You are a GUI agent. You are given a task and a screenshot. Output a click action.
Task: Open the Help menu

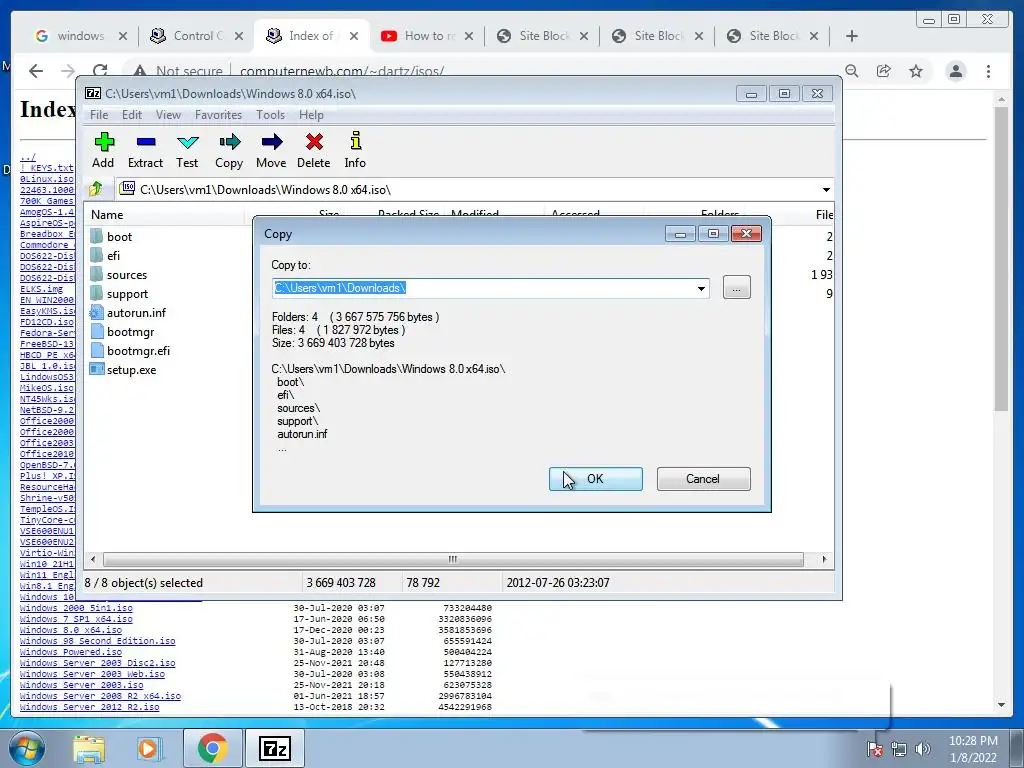pos(312,115)
